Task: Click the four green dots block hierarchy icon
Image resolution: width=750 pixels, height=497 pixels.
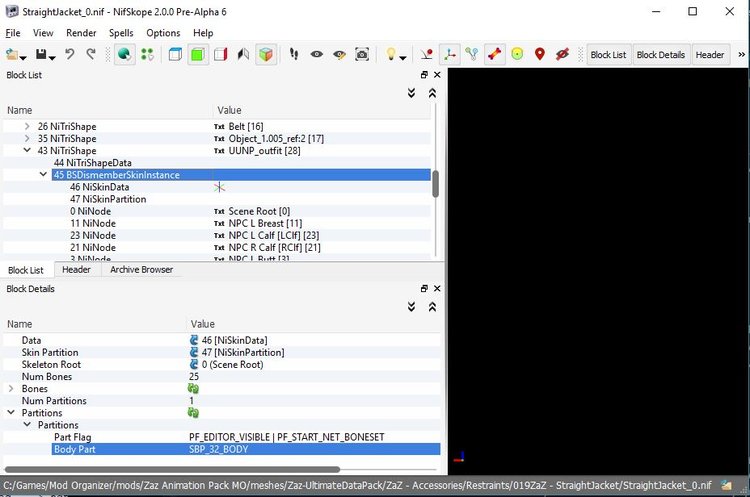Action: [147, 55]
